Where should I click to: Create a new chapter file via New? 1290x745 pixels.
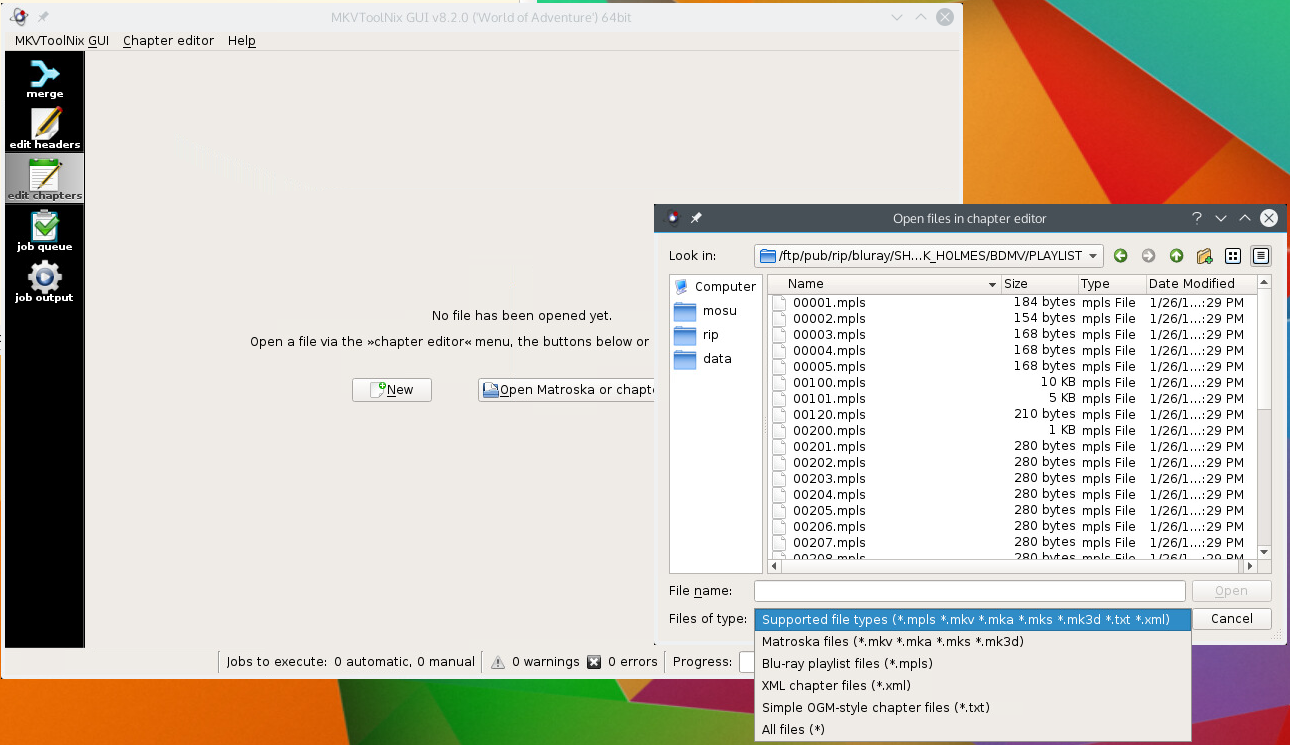coord(391,390)
